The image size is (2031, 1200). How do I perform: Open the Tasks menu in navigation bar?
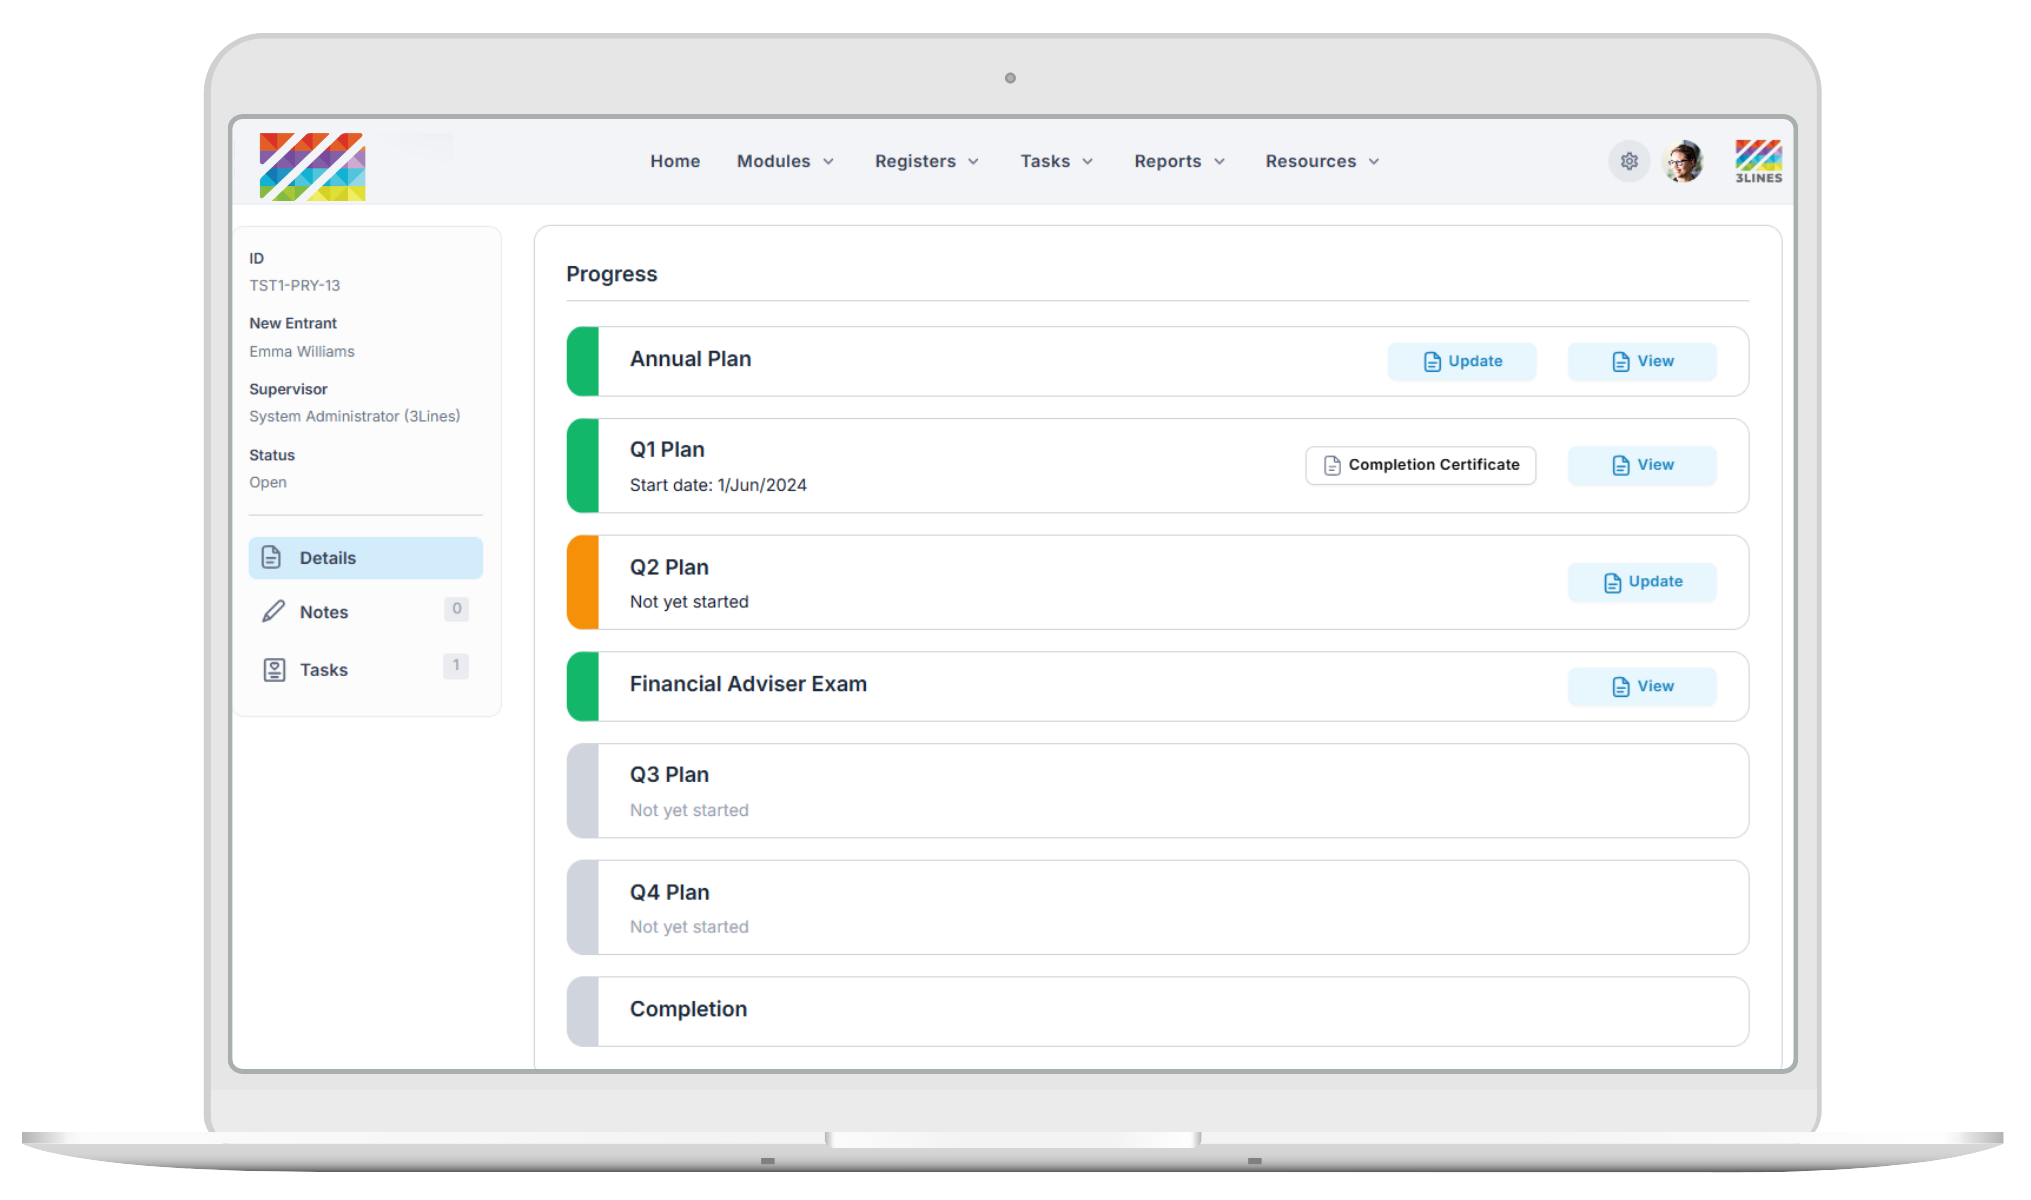pos(1056,161)
